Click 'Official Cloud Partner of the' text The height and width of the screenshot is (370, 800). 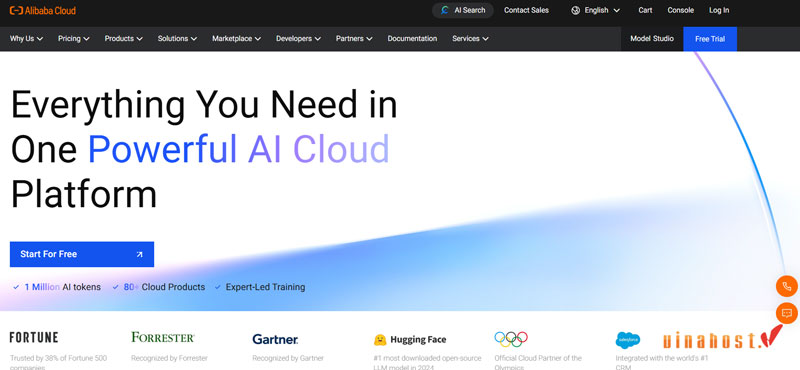(x=538, y=358)
